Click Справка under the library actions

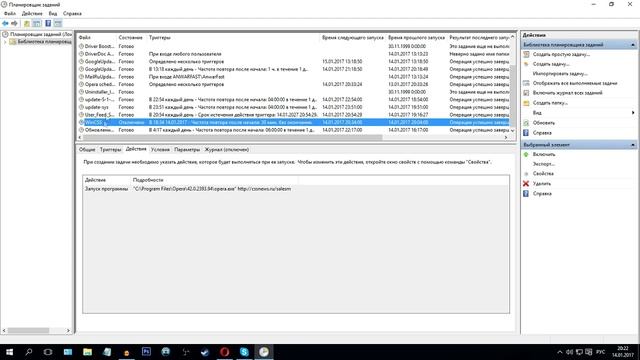[x=542, y=133]
